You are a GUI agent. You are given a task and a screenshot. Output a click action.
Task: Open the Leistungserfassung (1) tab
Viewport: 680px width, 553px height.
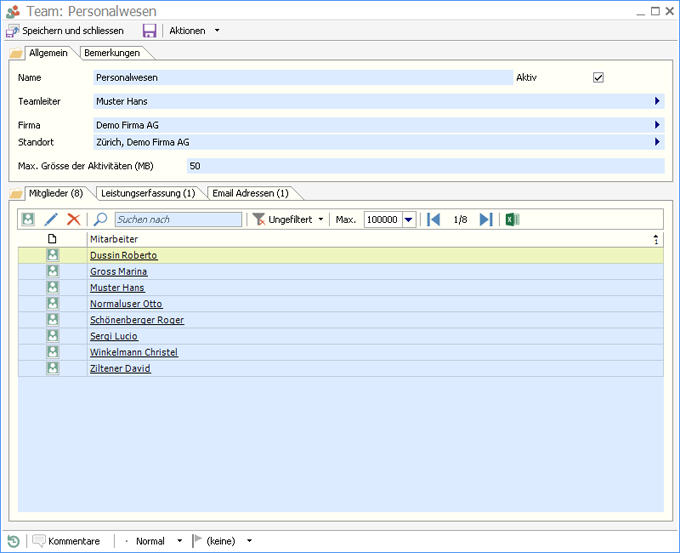[x=148, y=193]
